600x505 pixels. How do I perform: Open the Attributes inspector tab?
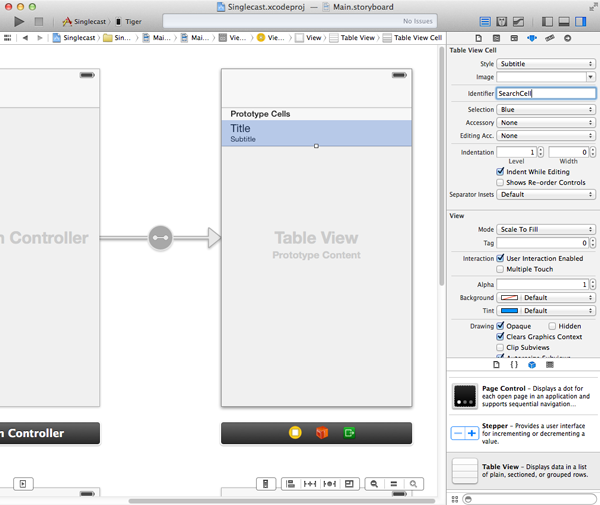tap(532, 38)
